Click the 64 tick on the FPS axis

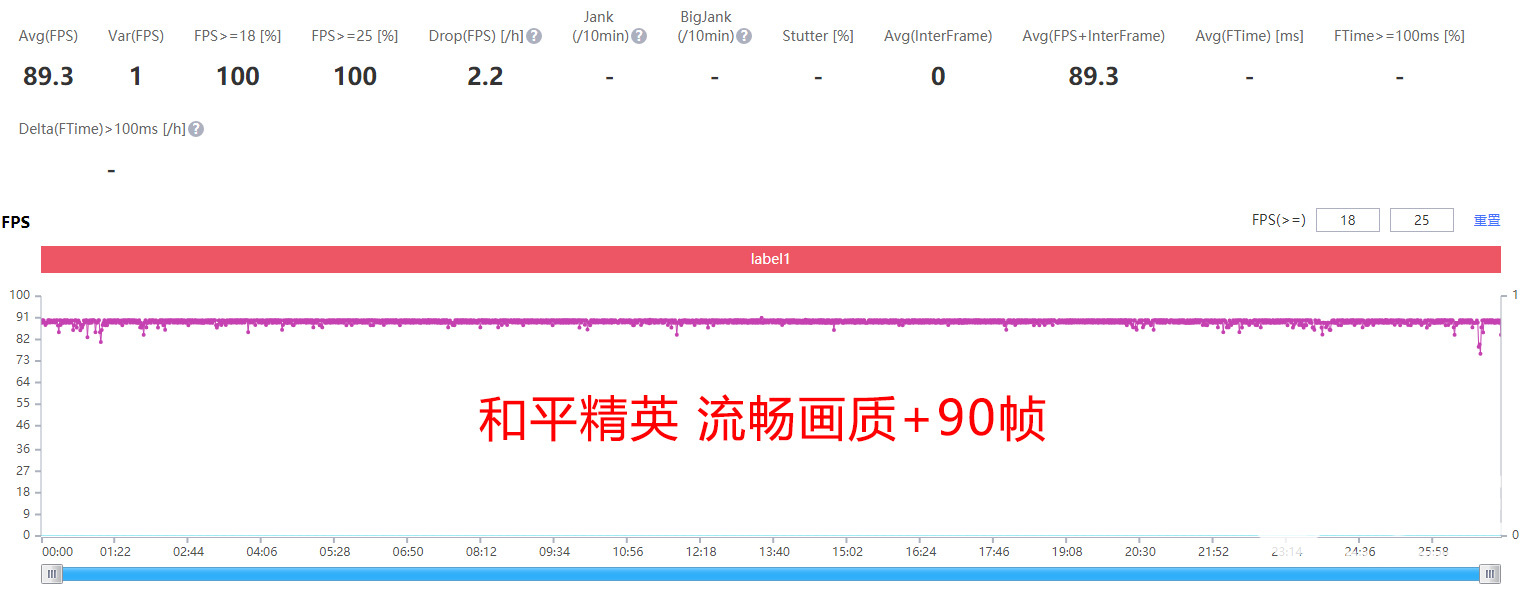(22, 382)
